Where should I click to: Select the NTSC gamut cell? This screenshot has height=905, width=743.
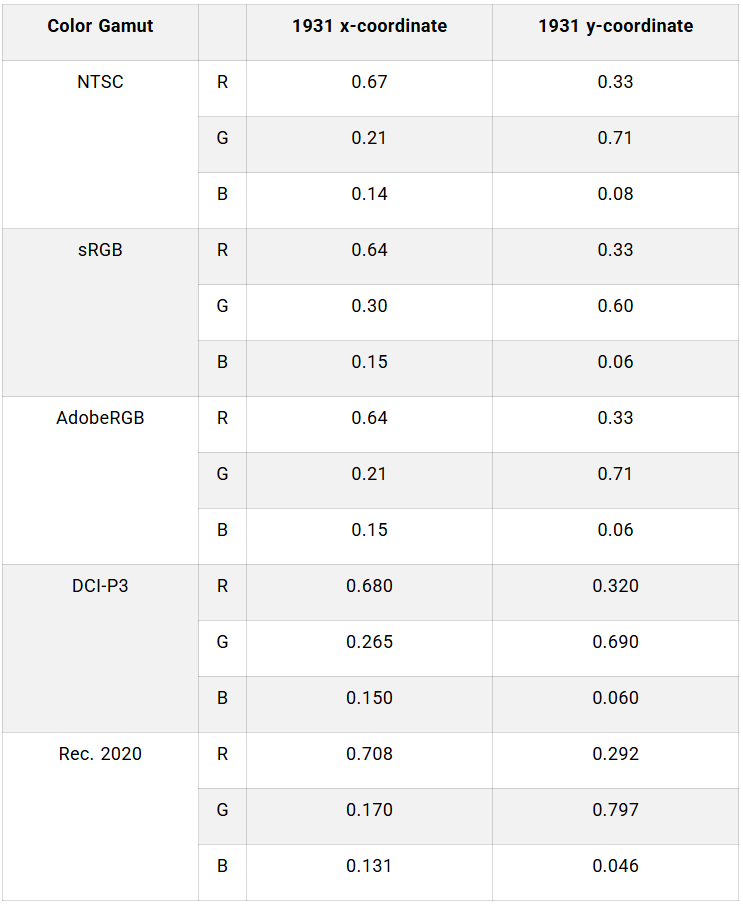click(100, 82)
